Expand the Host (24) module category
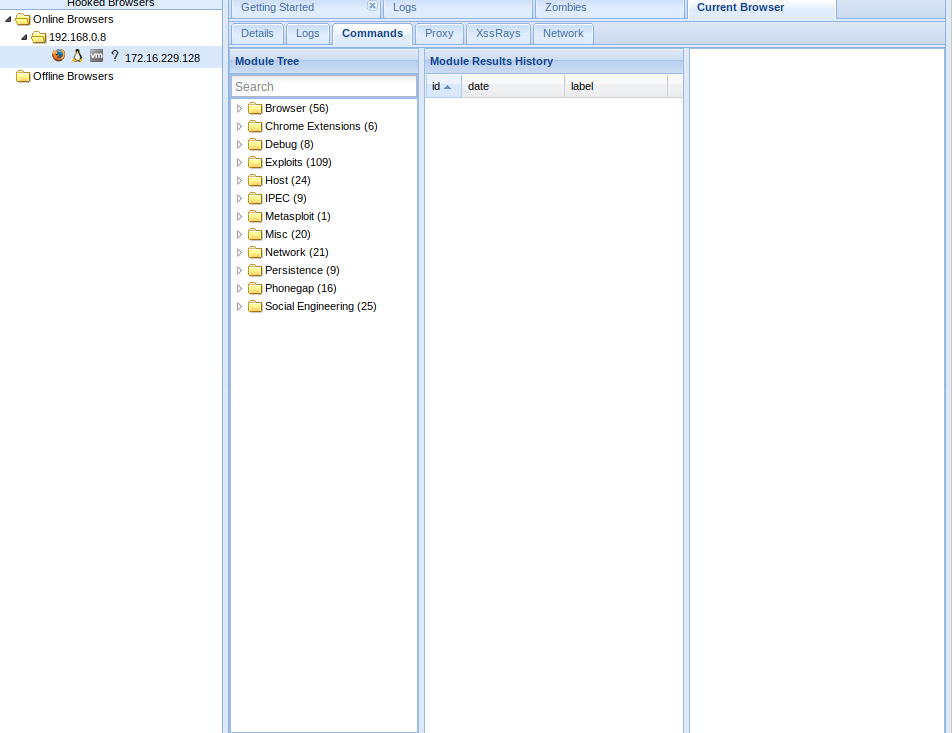 (x=239, y=180)
